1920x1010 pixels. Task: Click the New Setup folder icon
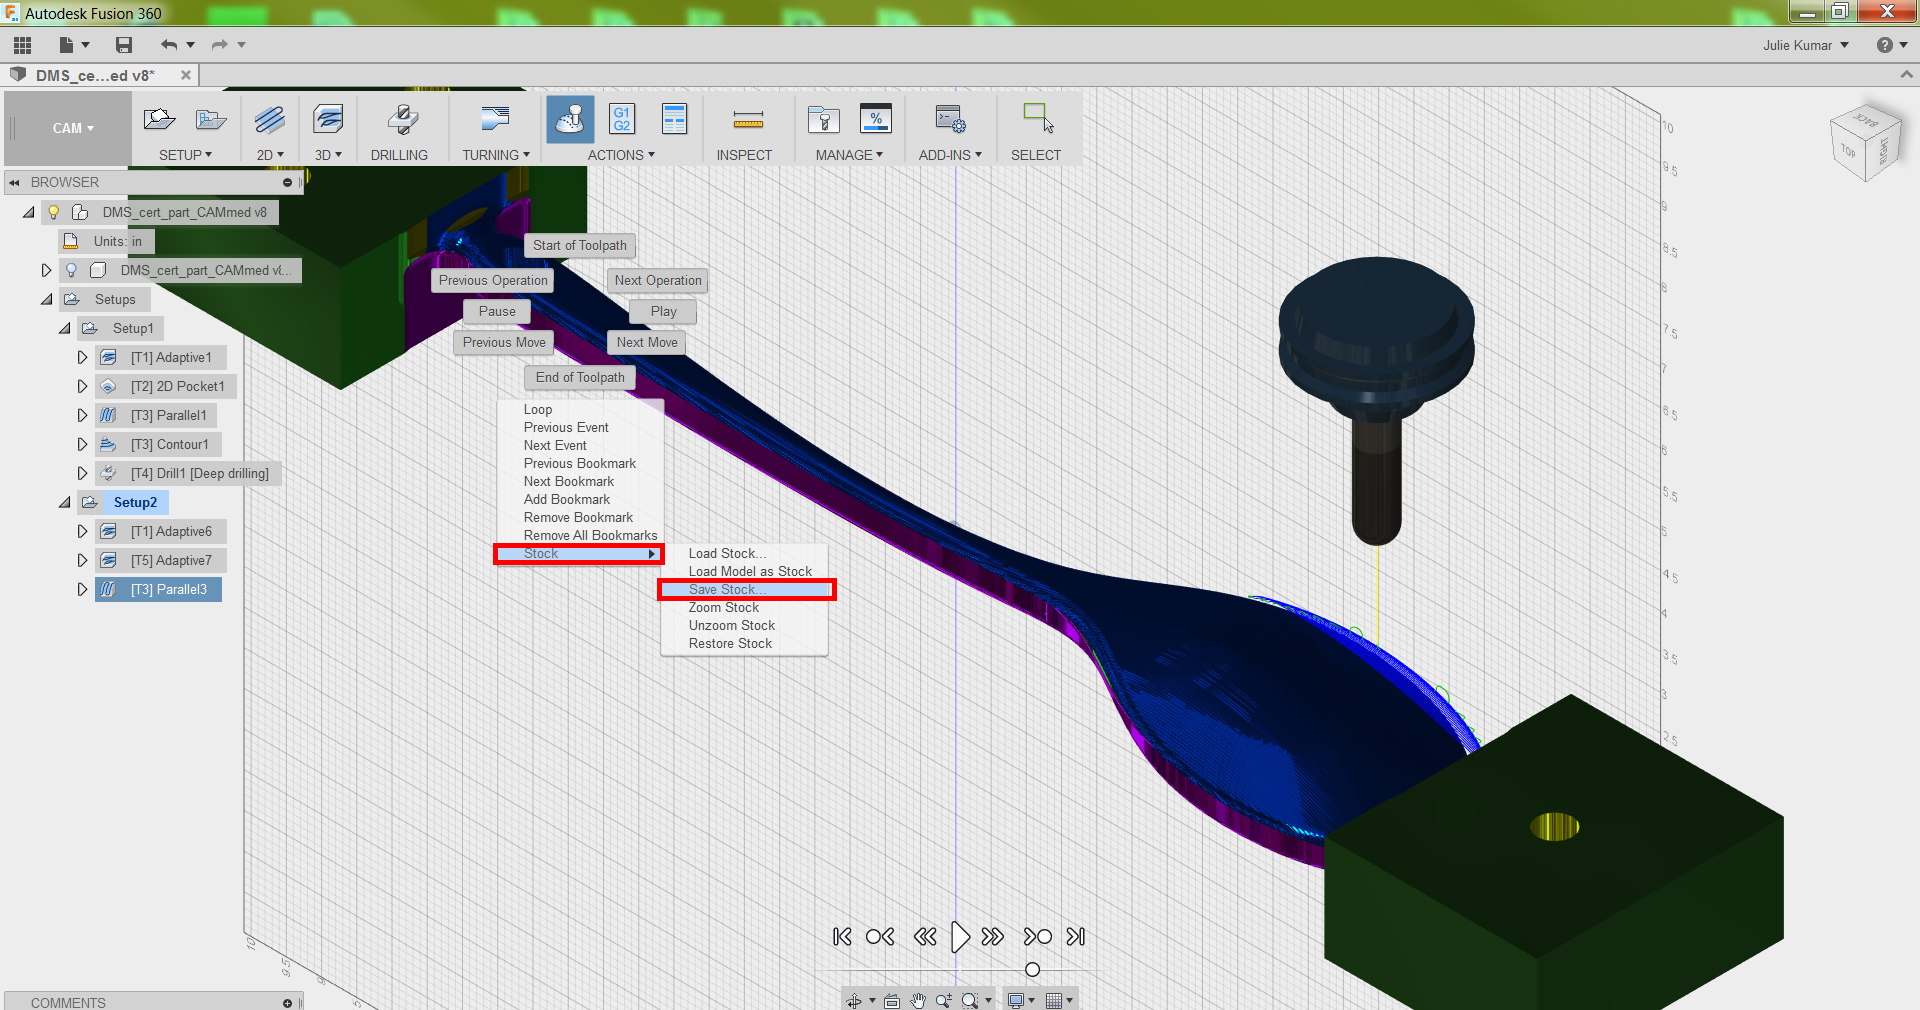pos(159,120)
